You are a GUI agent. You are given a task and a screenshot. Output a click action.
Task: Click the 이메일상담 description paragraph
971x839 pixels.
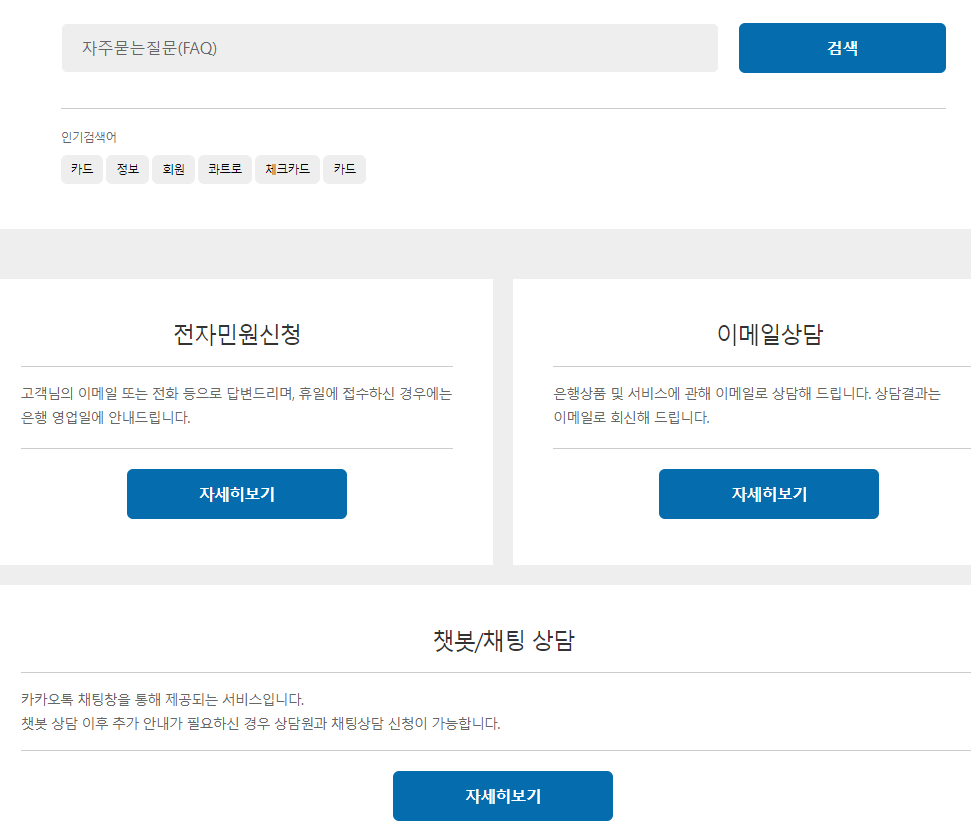point(768,404)
